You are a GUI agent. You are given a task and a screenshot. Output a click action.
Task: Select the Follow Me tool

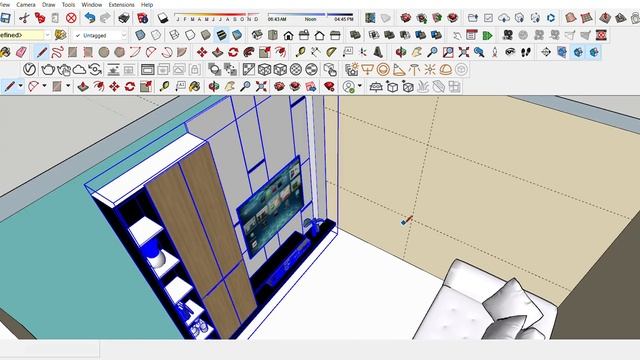coord(249,52)
